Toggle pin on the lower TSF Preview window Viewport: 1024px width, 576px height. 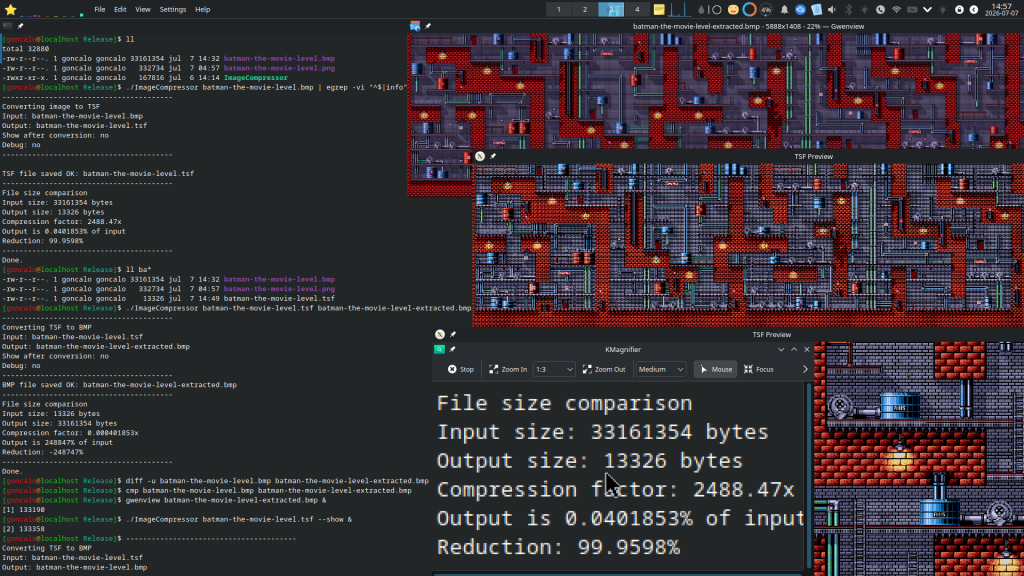453,334
